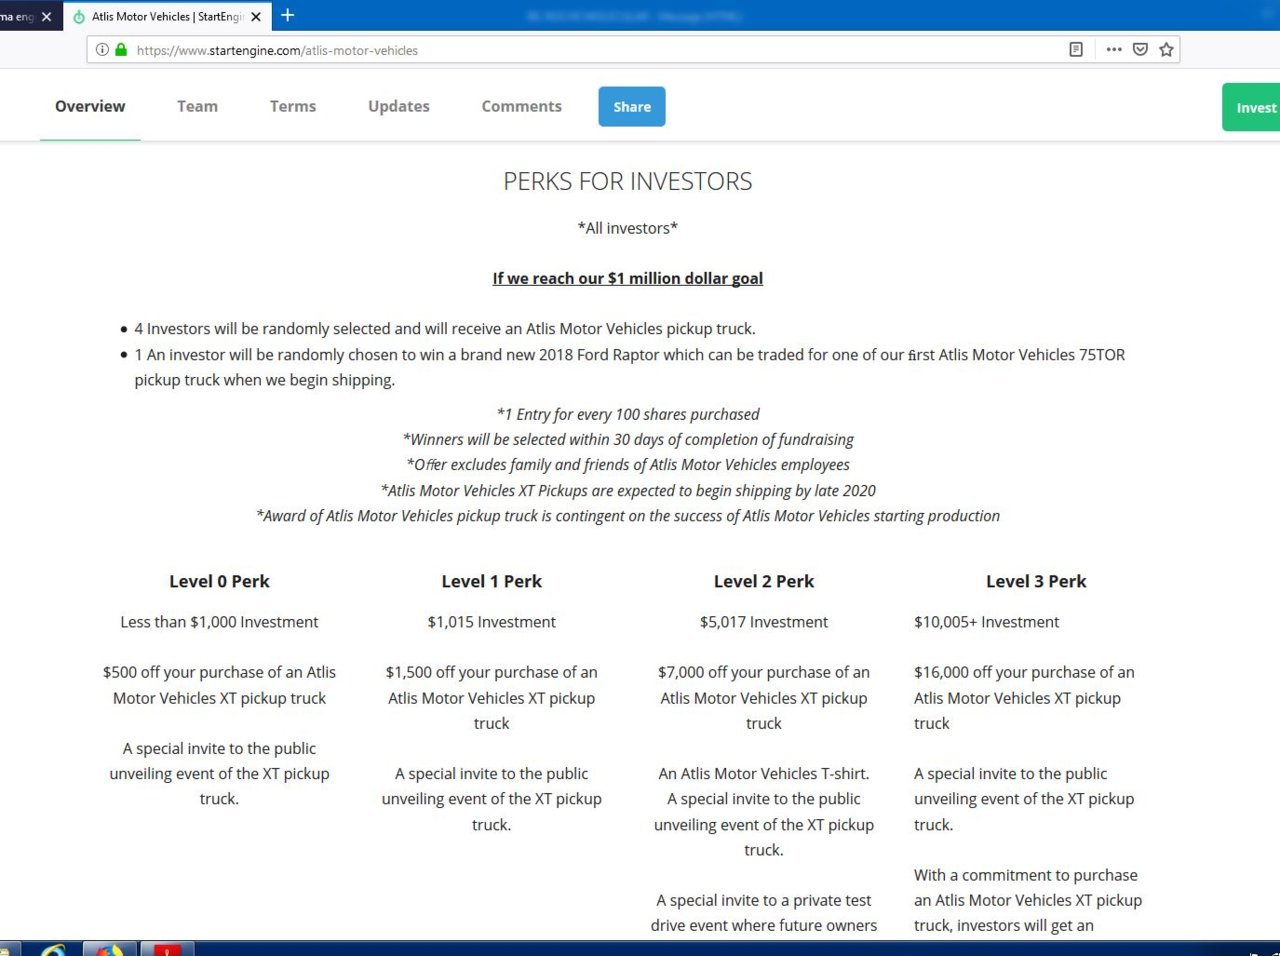This screenshot has width=1280, height=956.
Task: Click the "Winners will be selected within 30 days" line
Action: point(628,439)
